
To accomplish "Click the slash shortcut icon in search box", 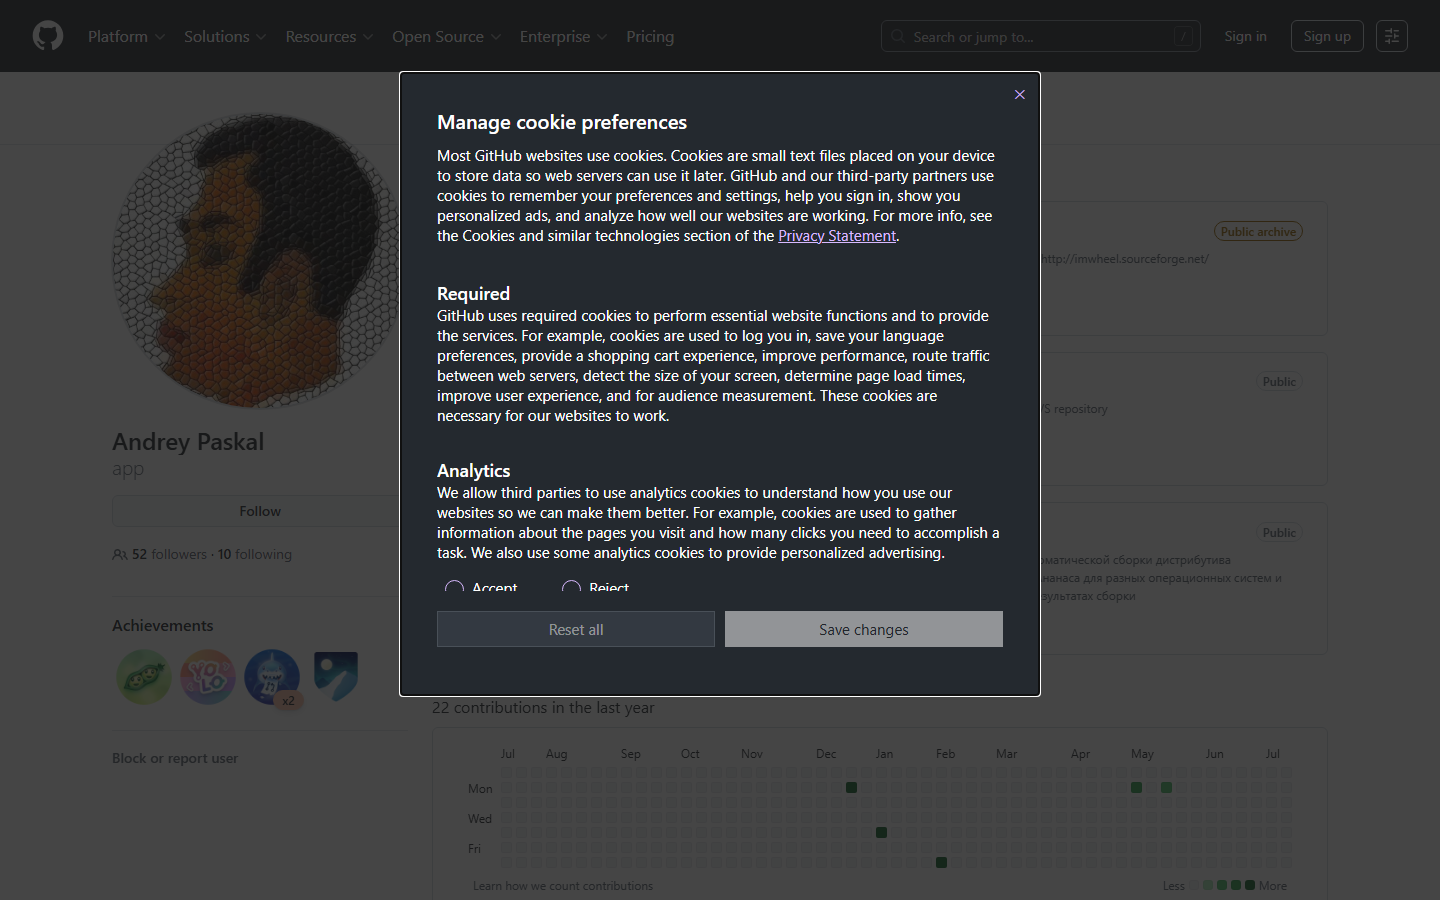I will 1183,36.
